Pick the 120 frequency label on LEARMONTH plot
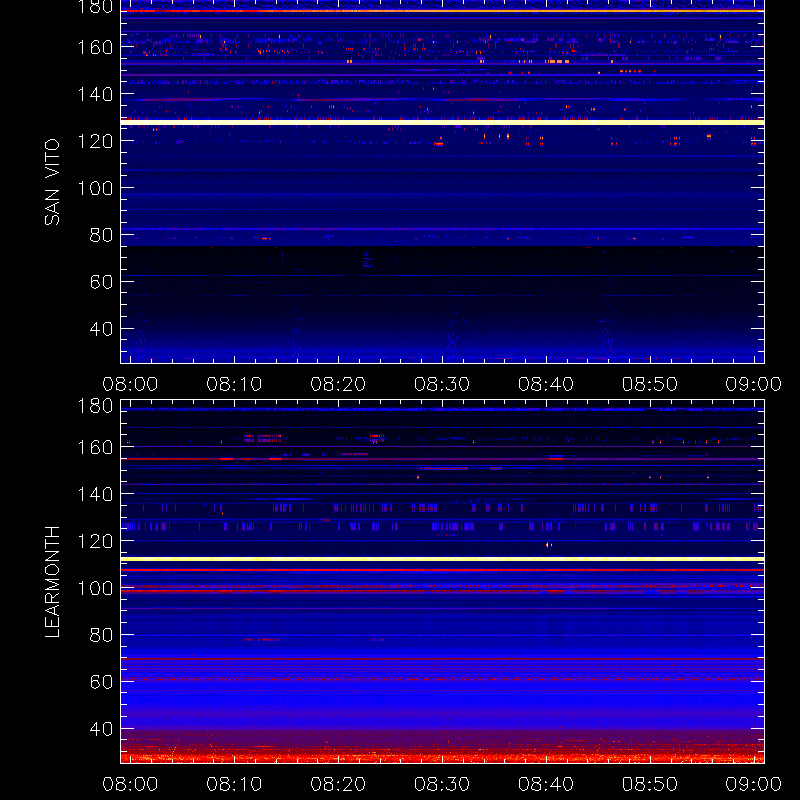Image resolution: width=800 pixels, height=800 pixels. click(95, 541)
